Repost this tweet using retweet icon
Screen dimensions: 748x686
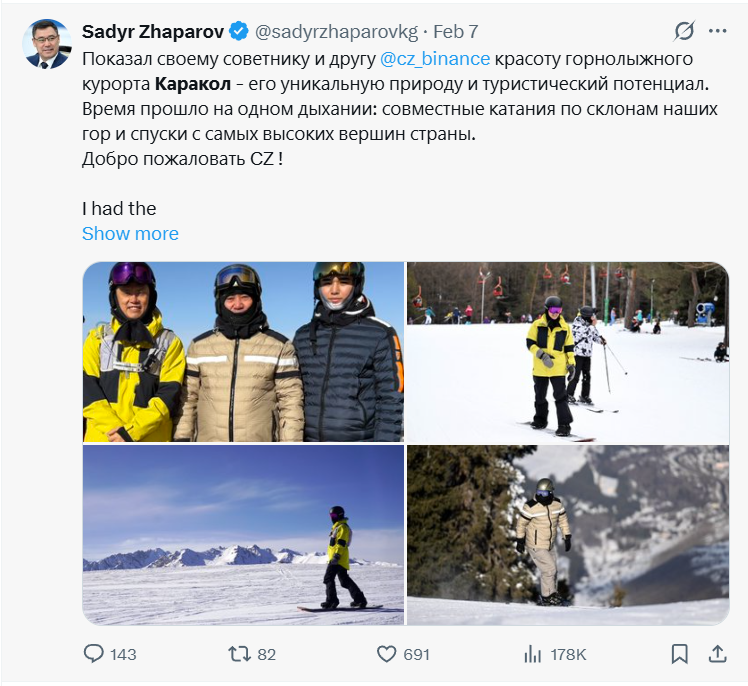[240, 654]
